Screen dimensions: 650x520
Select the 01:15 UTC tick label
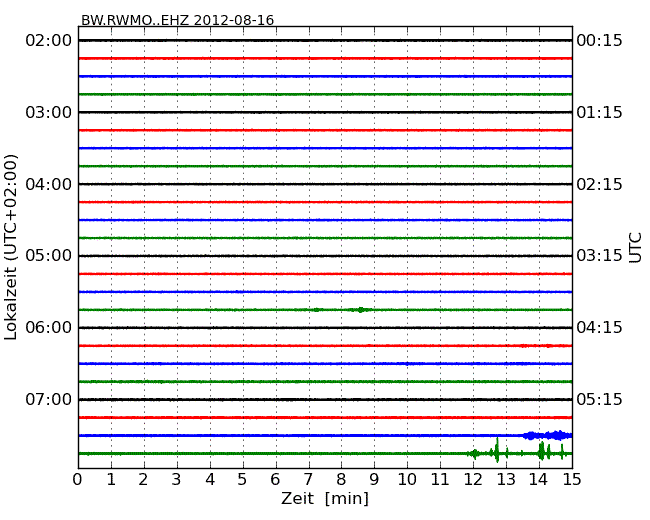coord(599,112)
